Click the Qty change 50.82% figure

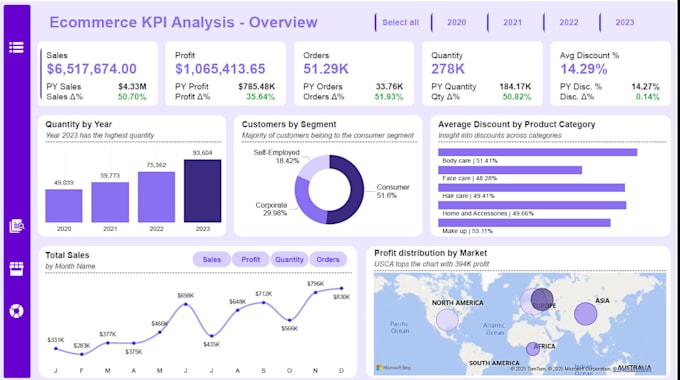pos(517,97)
